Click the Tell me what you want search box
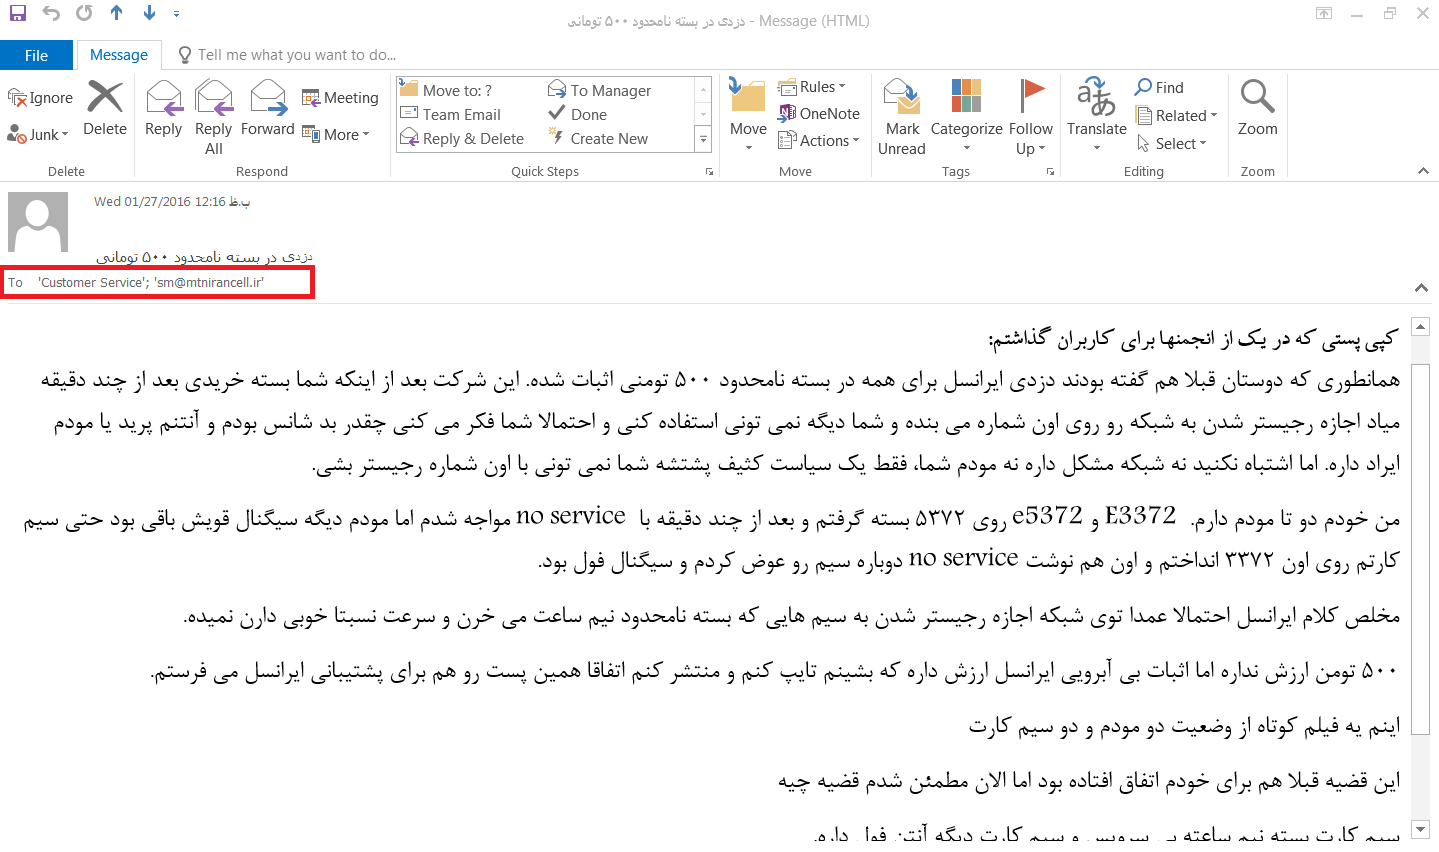This screenshot has height=852, width=1439. coord(287,55)
